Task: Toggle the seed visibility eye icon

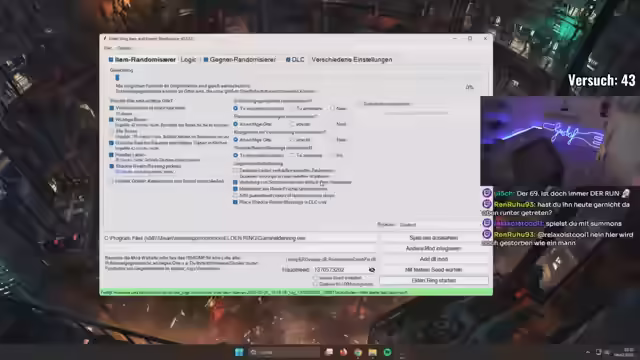Action: coord(371,270)
